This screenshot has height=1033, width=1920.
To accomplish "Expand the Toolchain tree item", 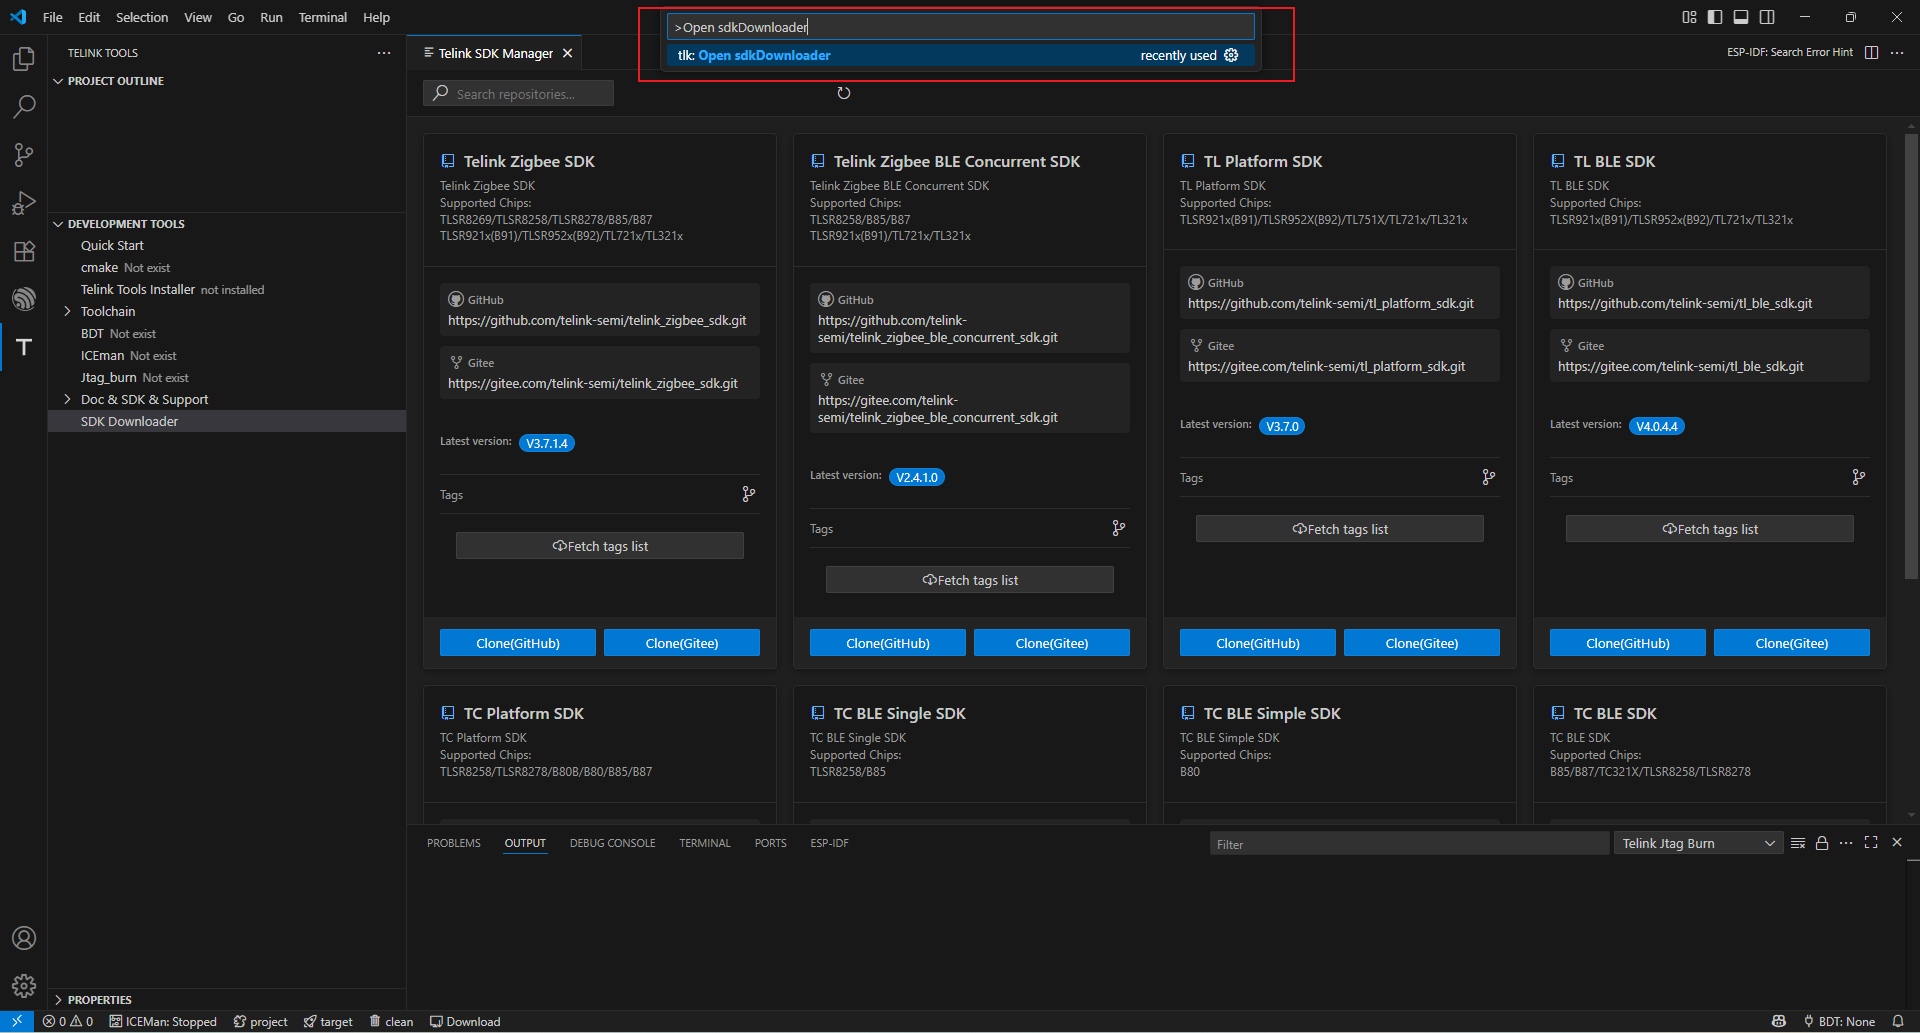I will pos(67,311).
